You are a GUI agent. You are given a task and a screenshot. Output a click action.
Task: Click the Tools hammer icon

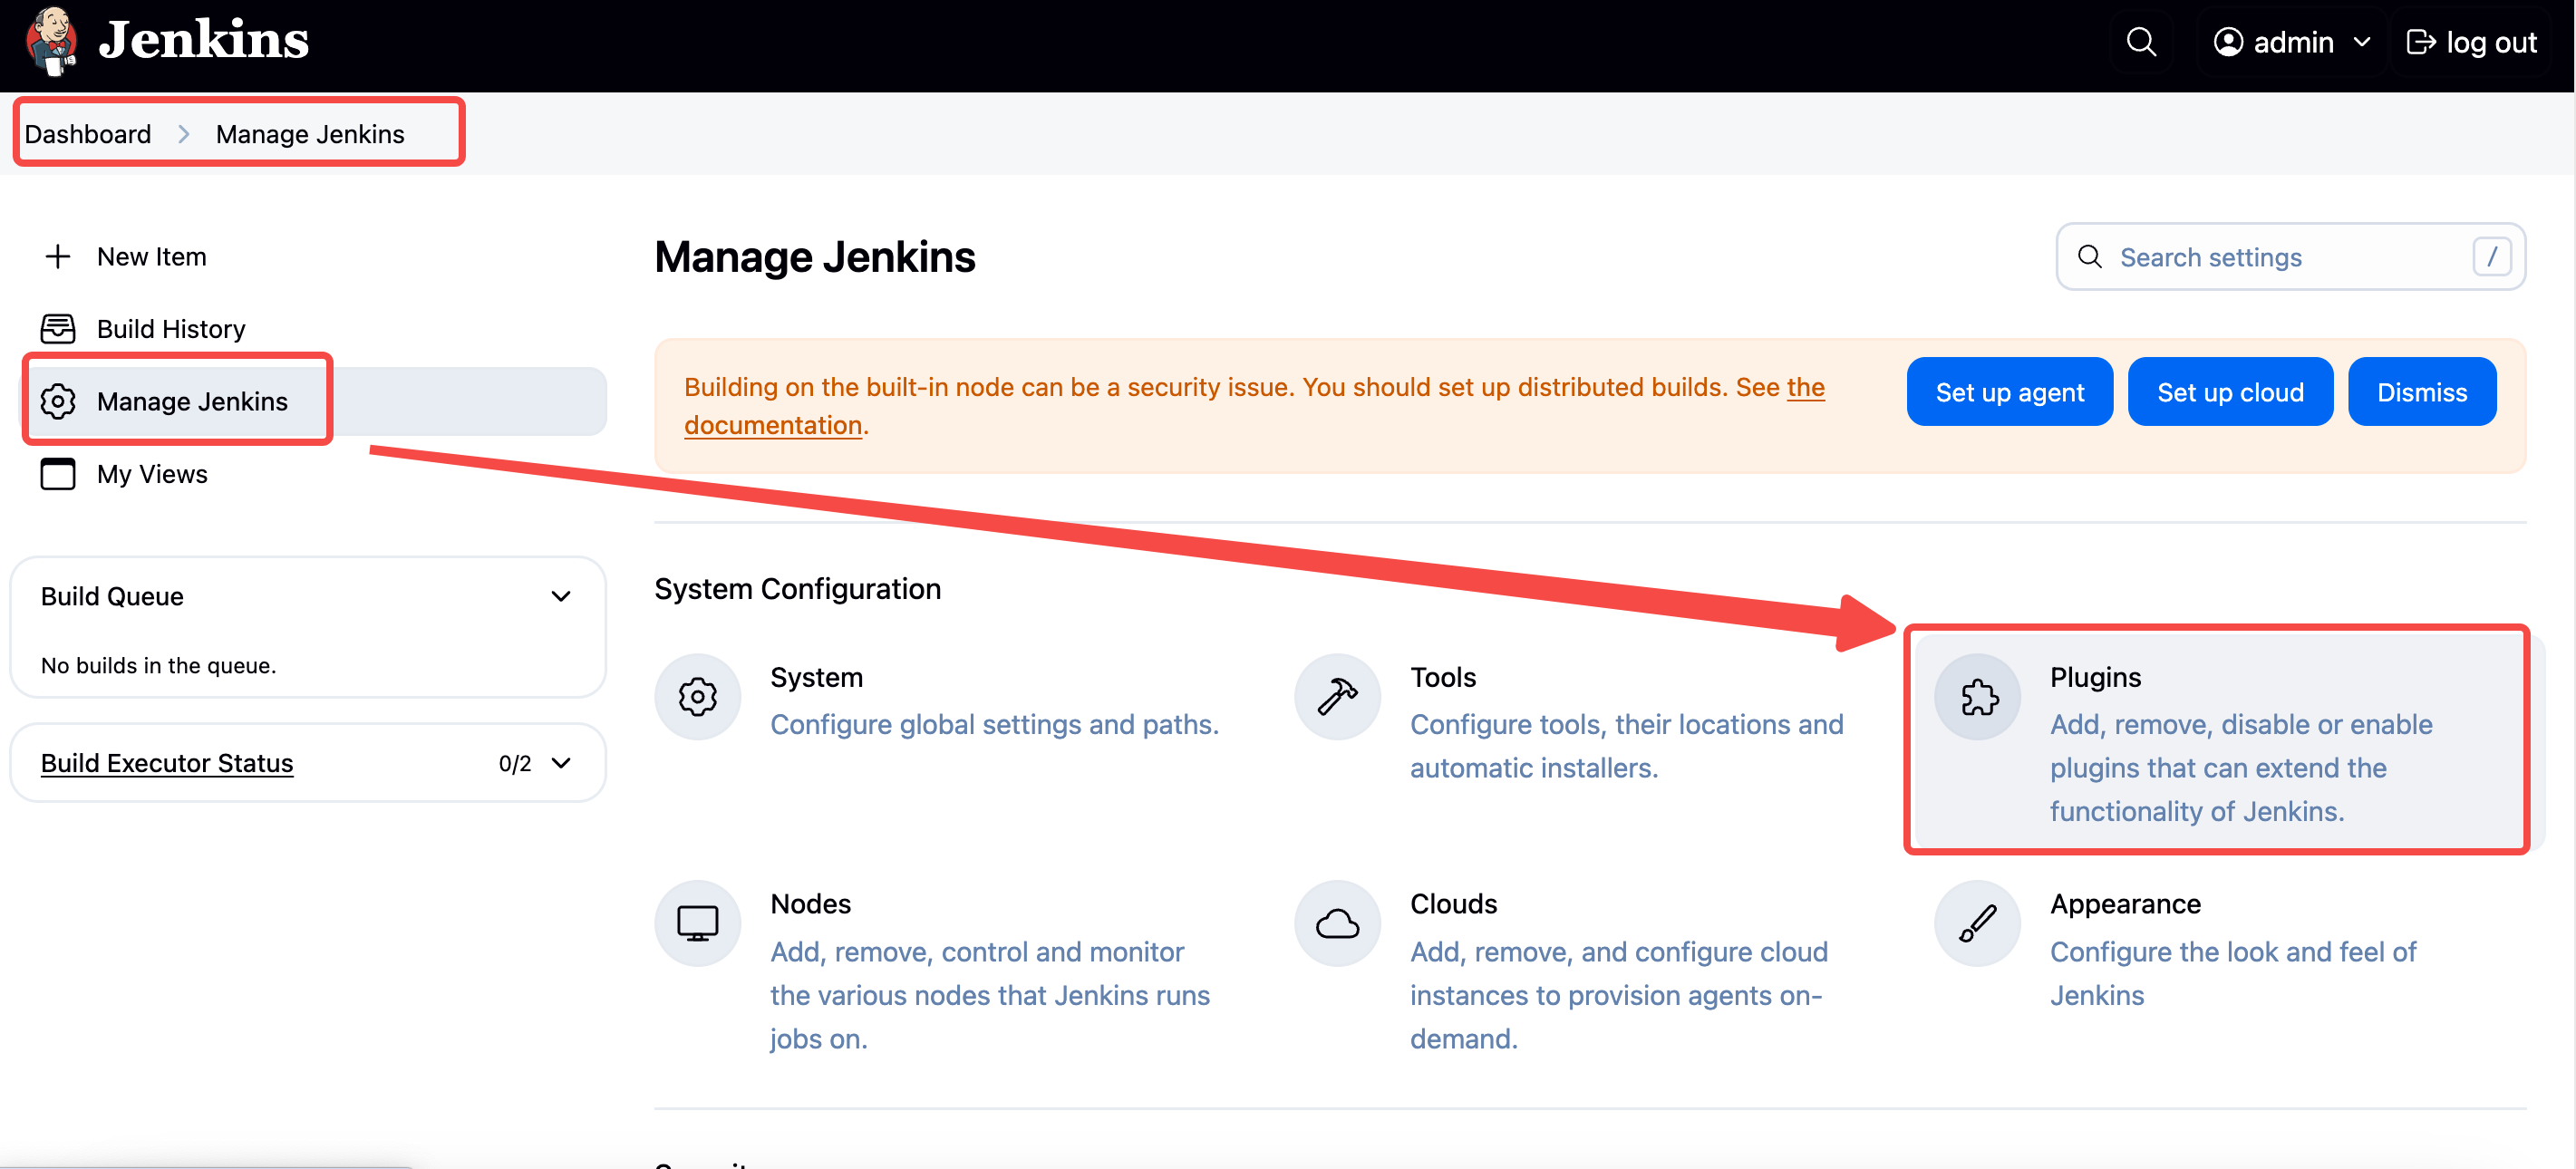click(1338, 697)
